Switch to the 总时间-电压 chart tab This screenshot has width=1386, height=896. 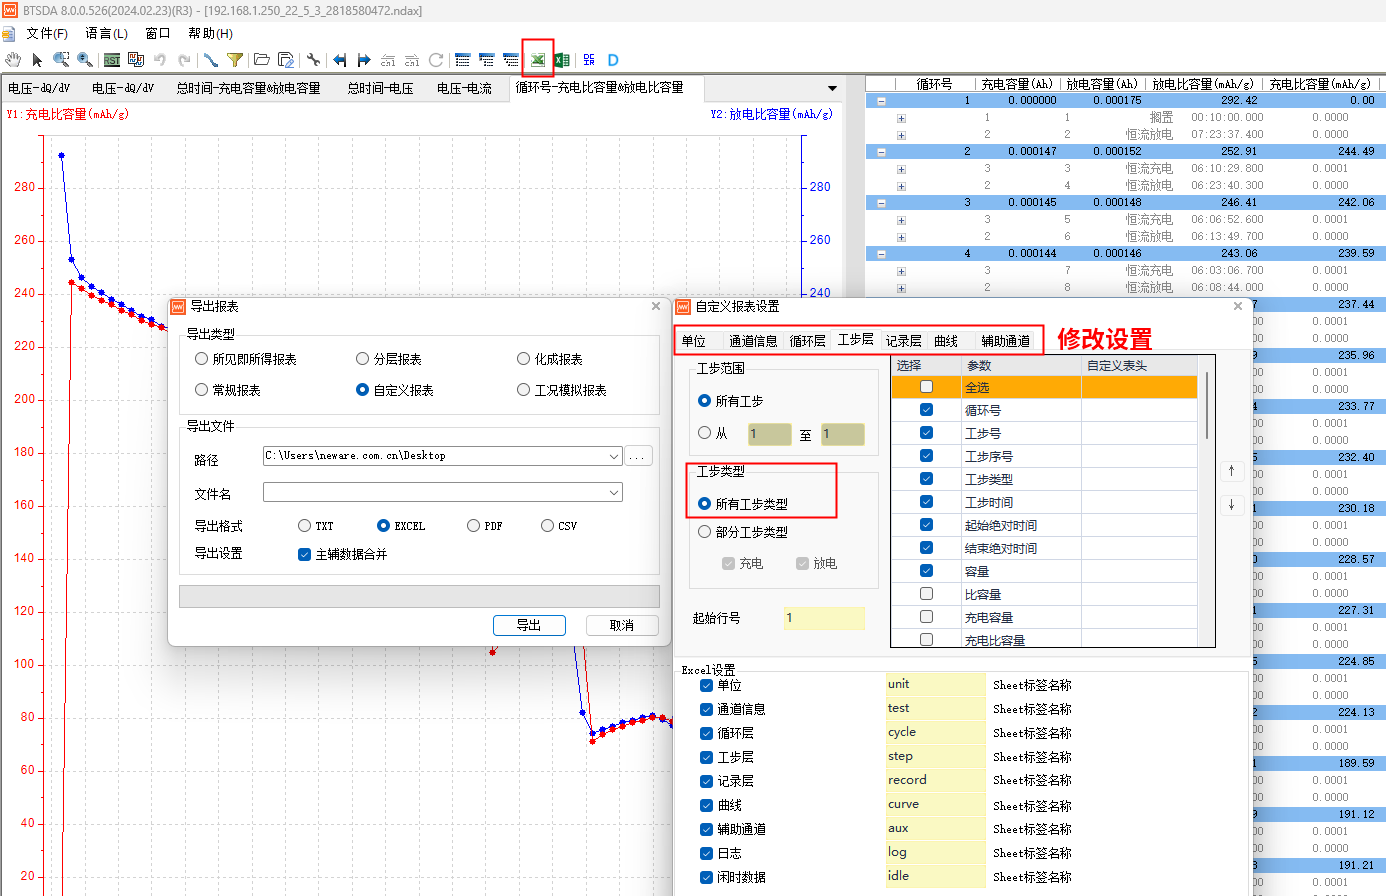pyautogui.click(x=380, y=88)
